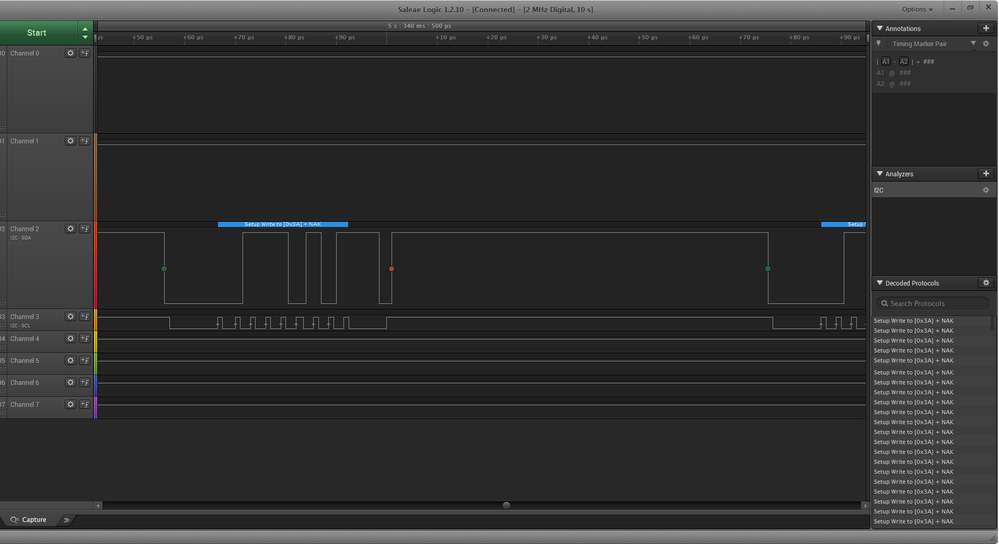Open the I2C analyzer settings gear

[x=986, y=190]
